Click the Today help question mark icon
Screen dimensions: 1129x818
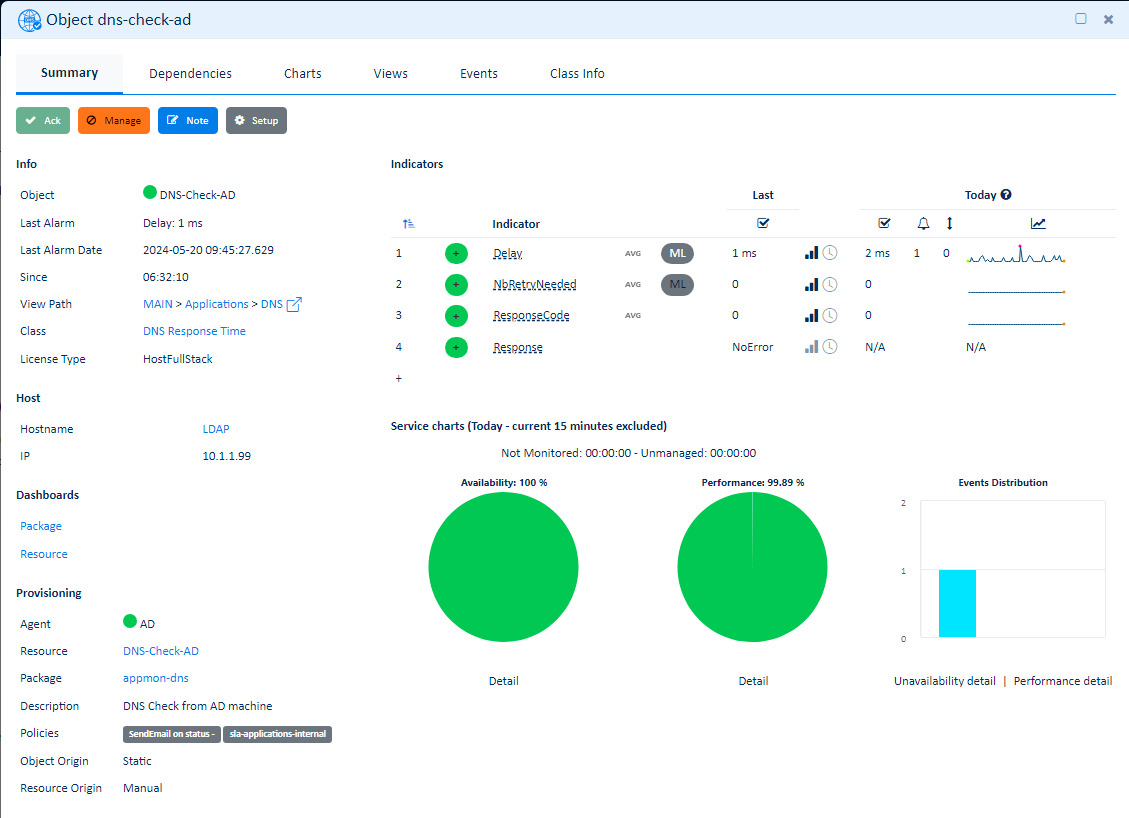click(1006, 195)
